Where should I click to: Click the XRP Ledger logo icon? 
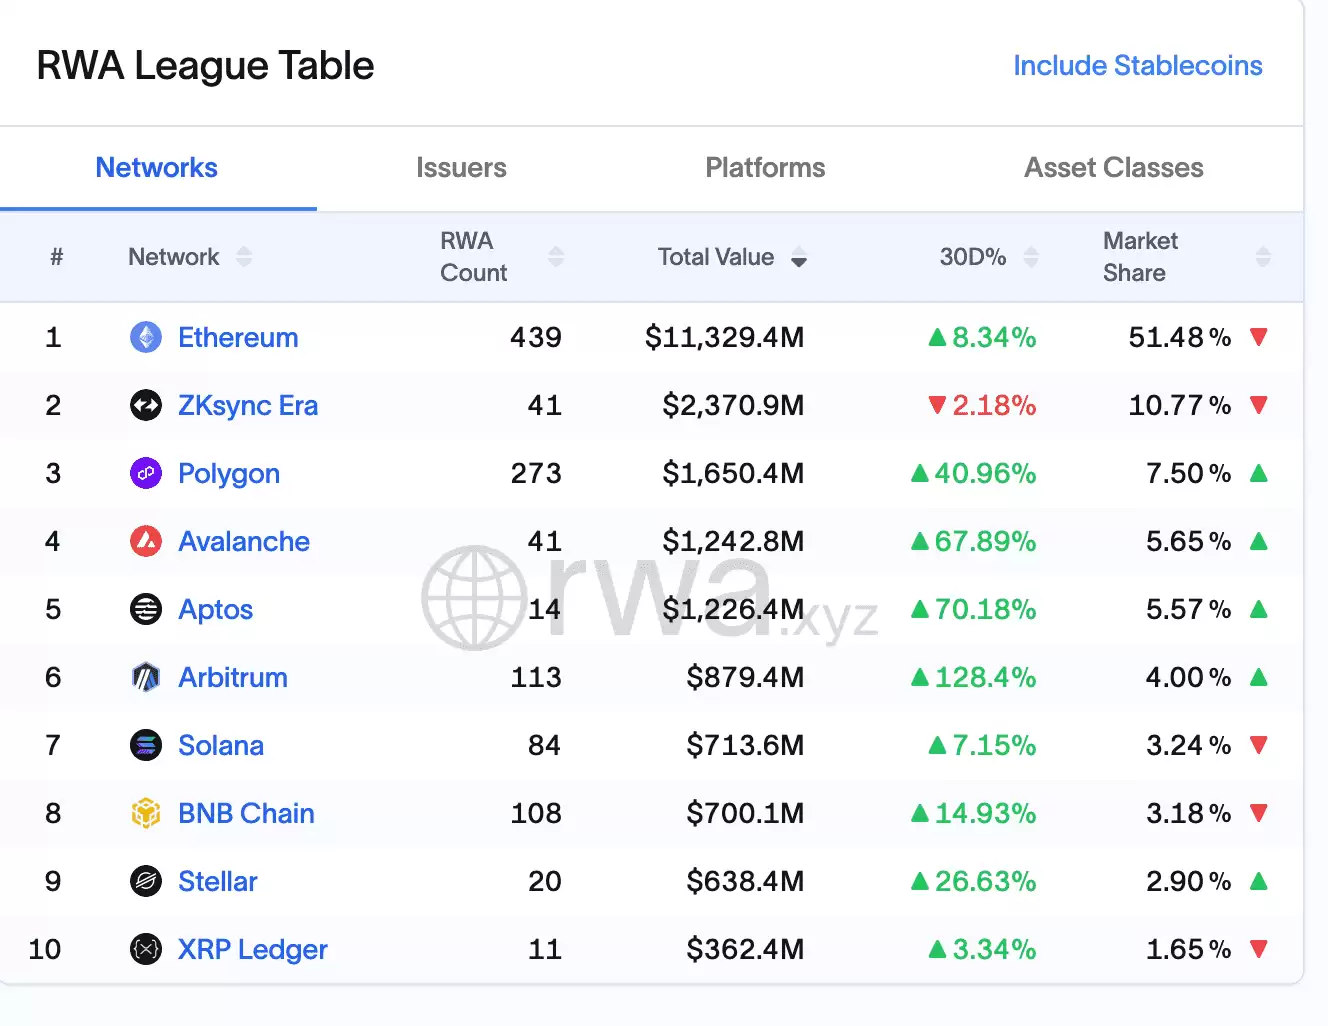click(x=146, y=950)
